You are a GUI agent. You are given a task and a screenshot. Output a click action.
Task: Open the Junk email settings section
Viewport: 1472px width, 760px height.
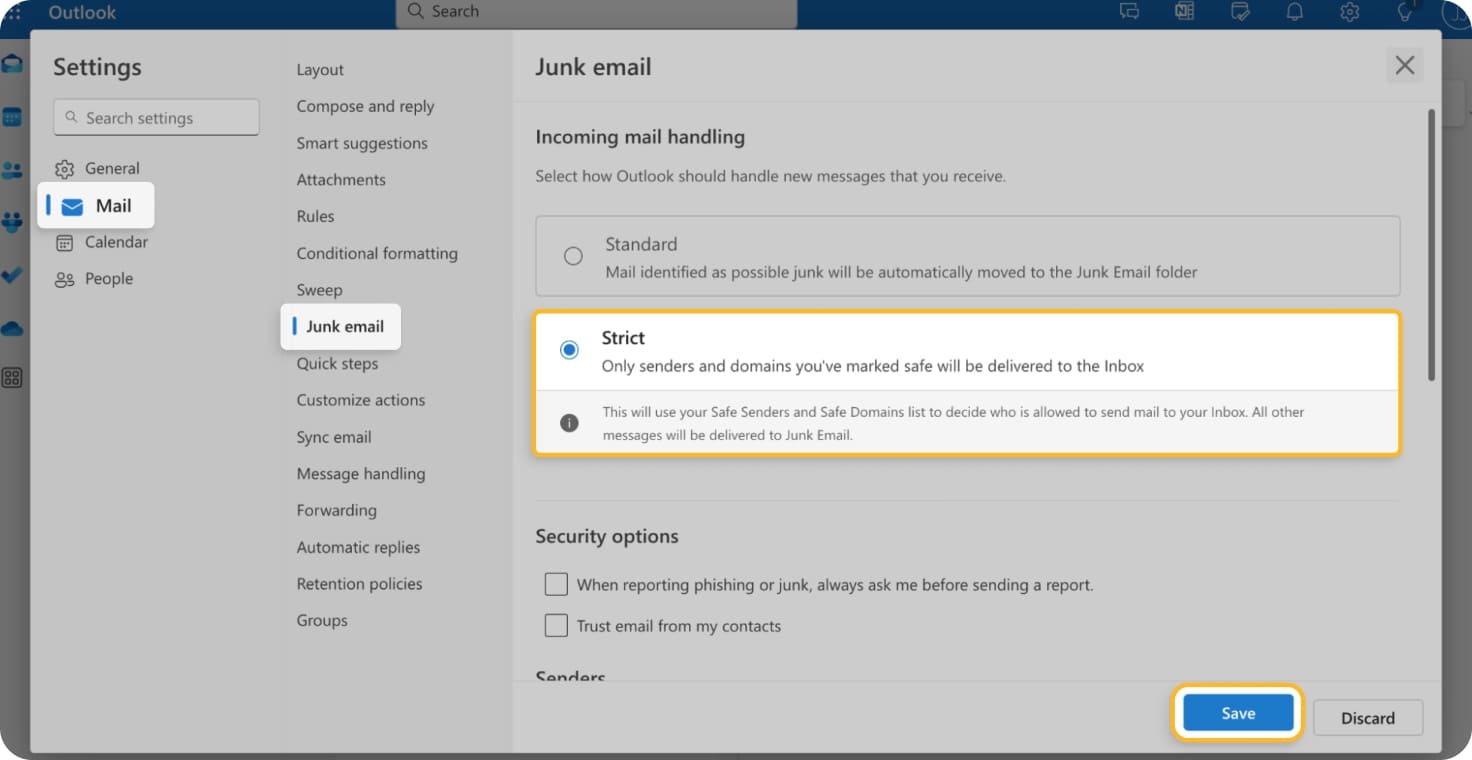coord(344,326)
